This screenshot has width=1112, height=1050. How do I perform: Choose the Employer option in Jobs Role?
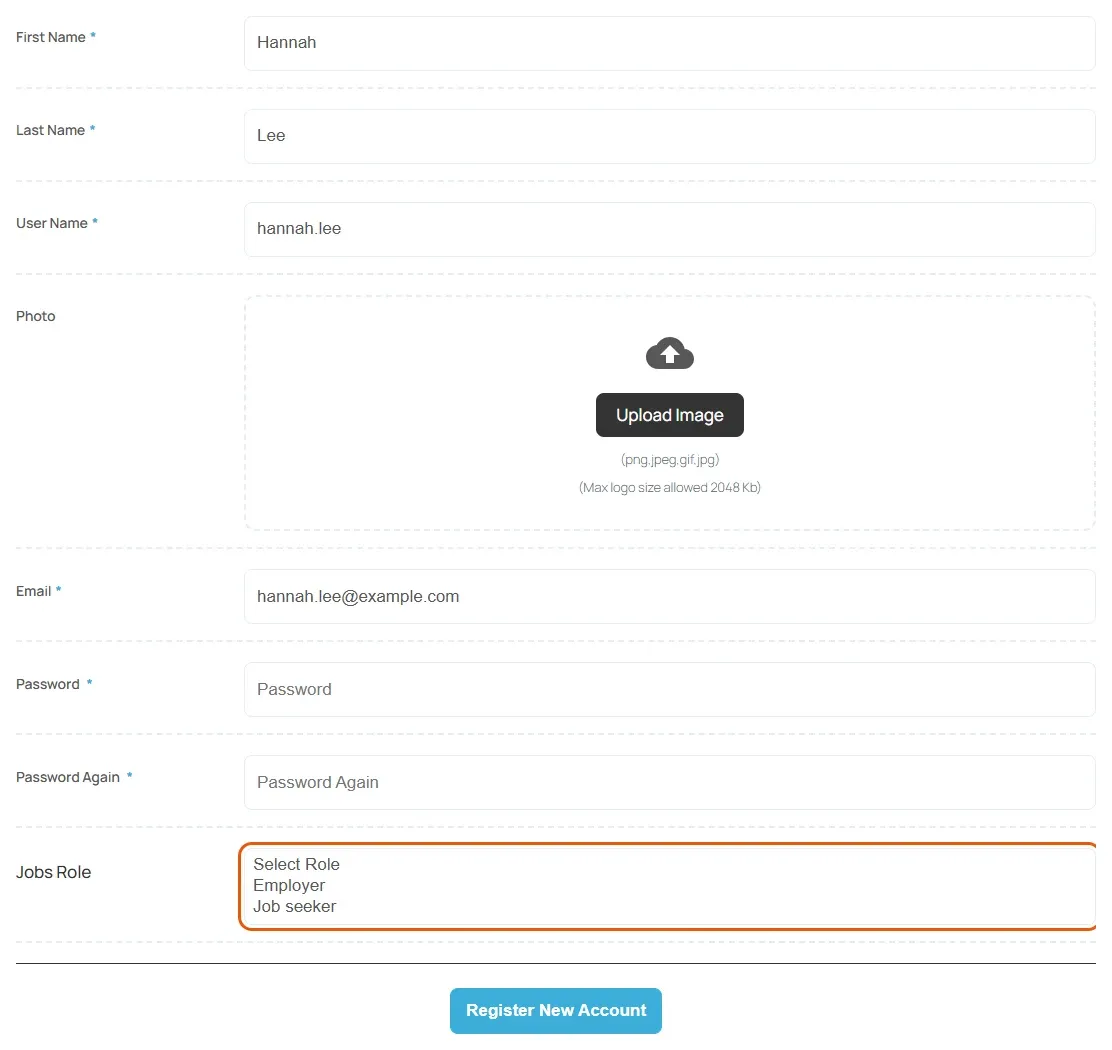click(289, 886)
